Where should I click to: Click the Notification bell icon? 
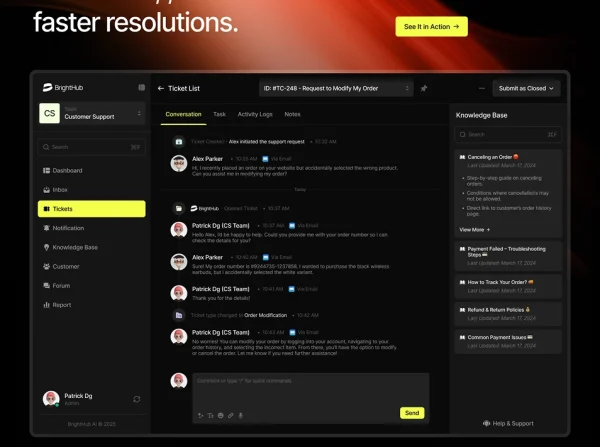[46, 228]
